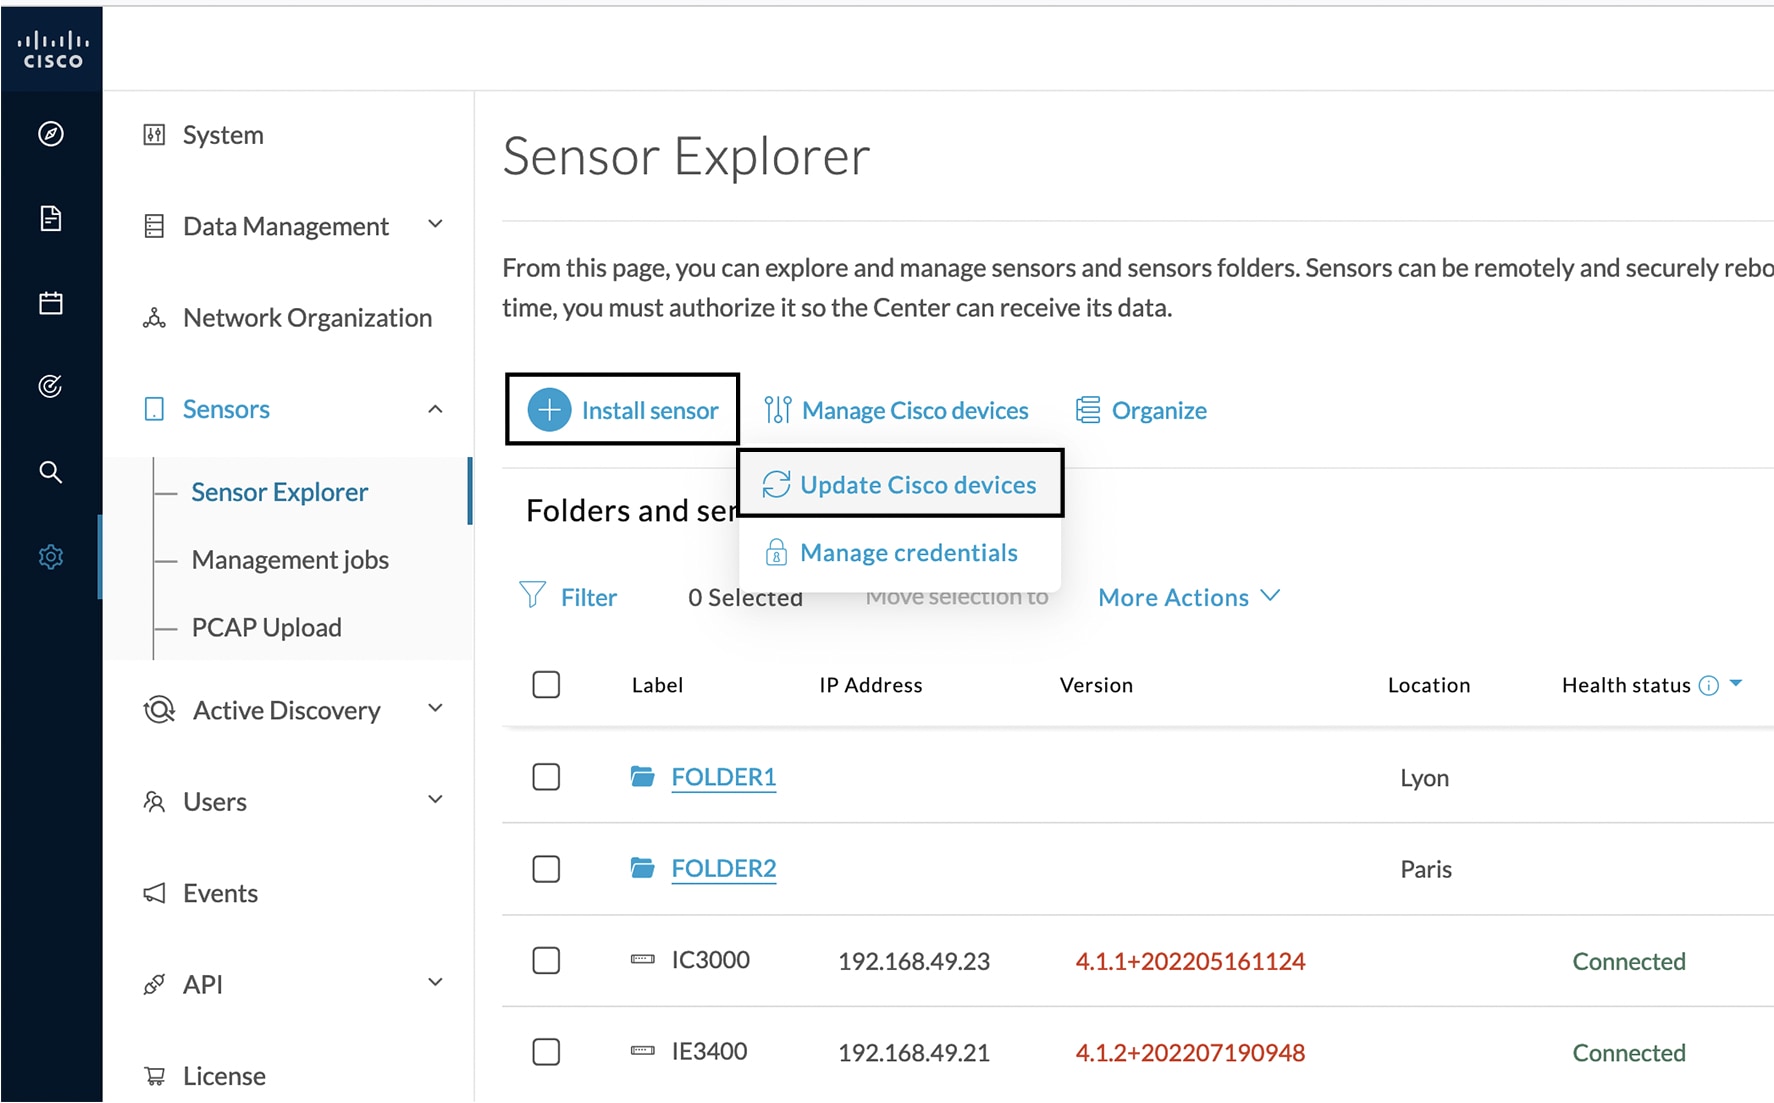
Task: Open the Explore compass icon in sidebar
Action: pyautogui.click(x=51, y=135)
